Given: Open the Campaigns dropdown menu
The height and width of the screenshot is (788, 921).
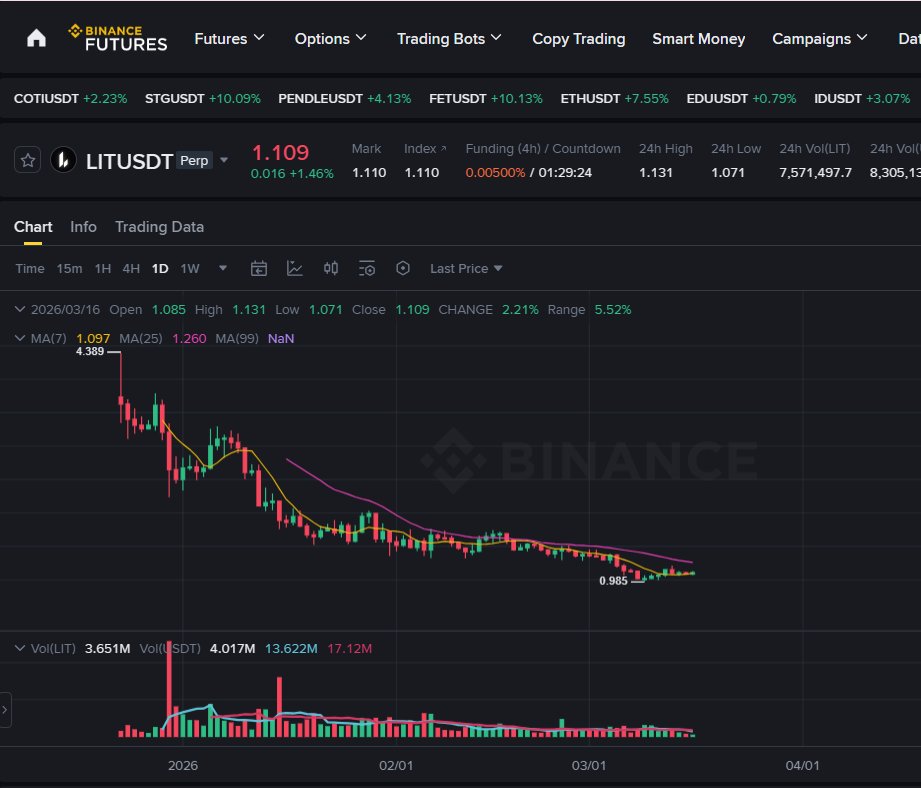Looking at the screenshot, I should tap(819, 39).
